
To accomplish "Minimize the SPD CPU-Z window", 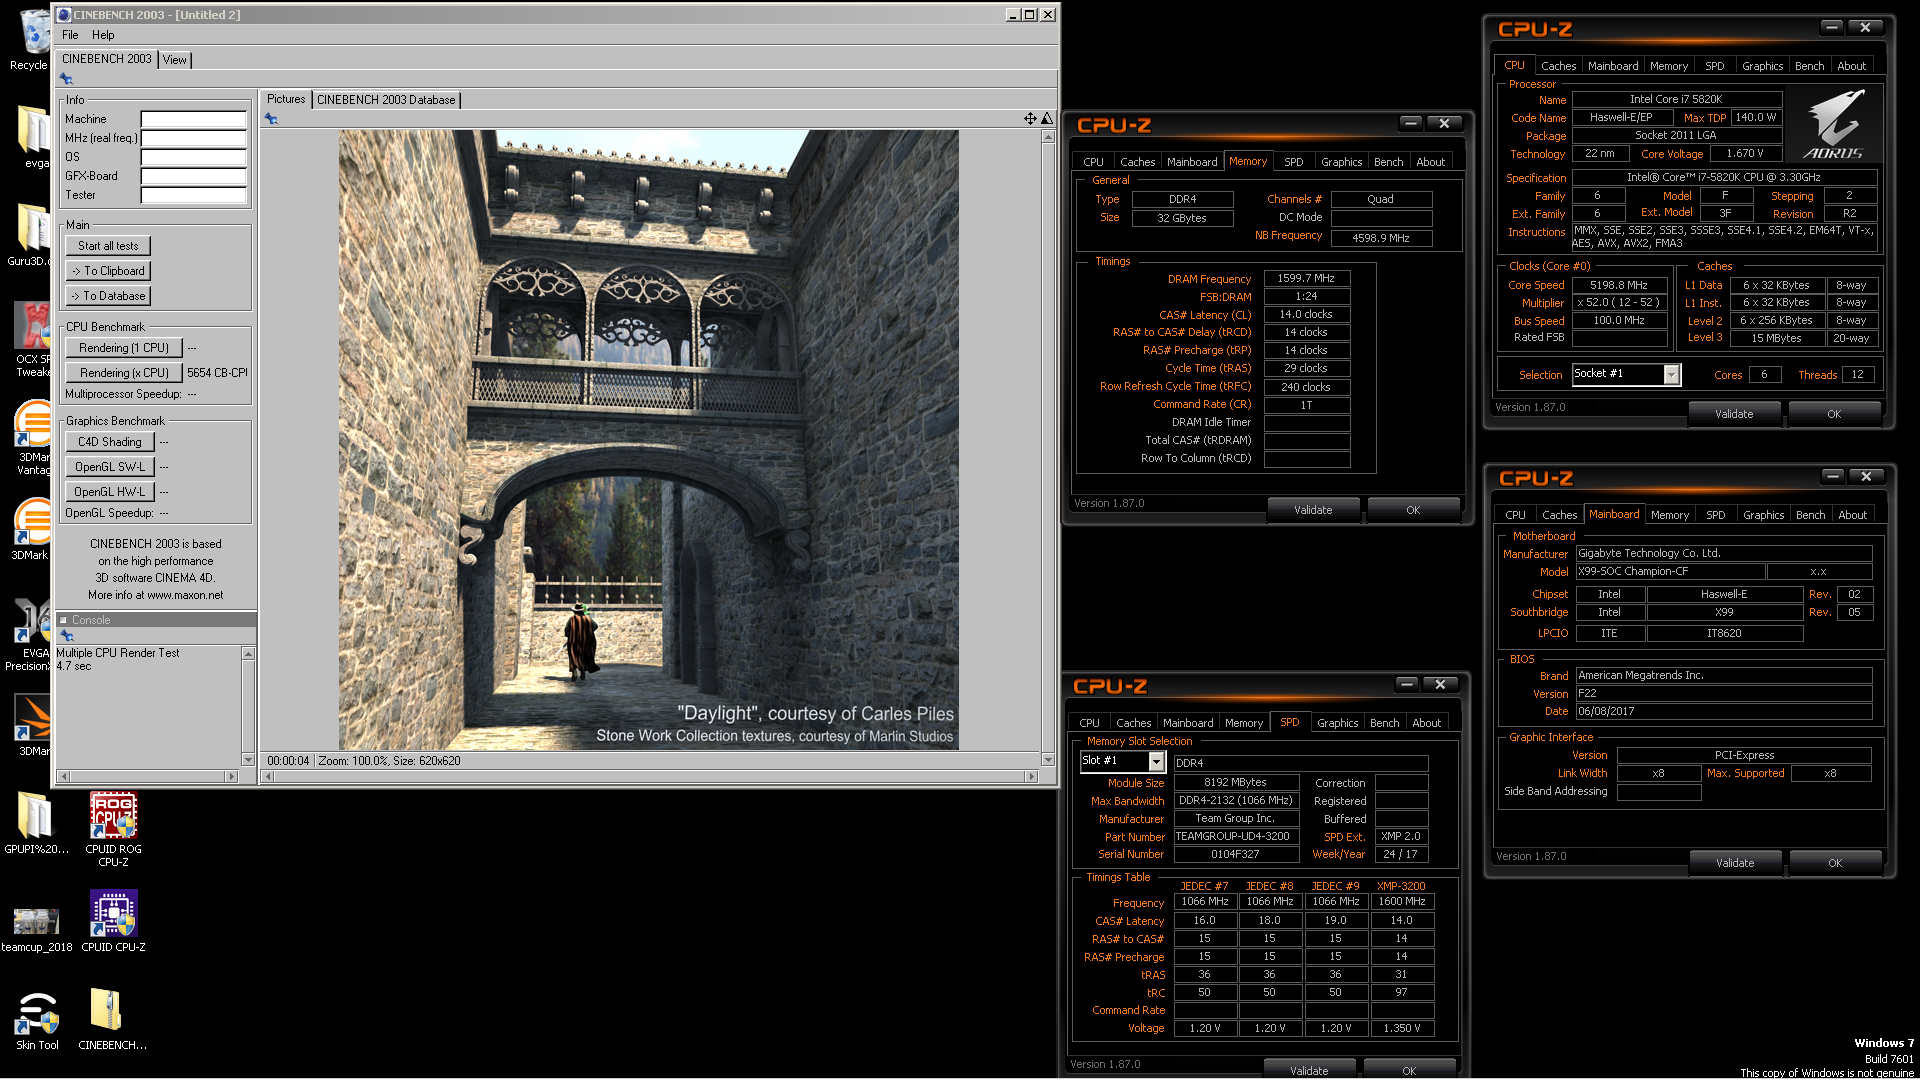I will (x=1407, y=684).
